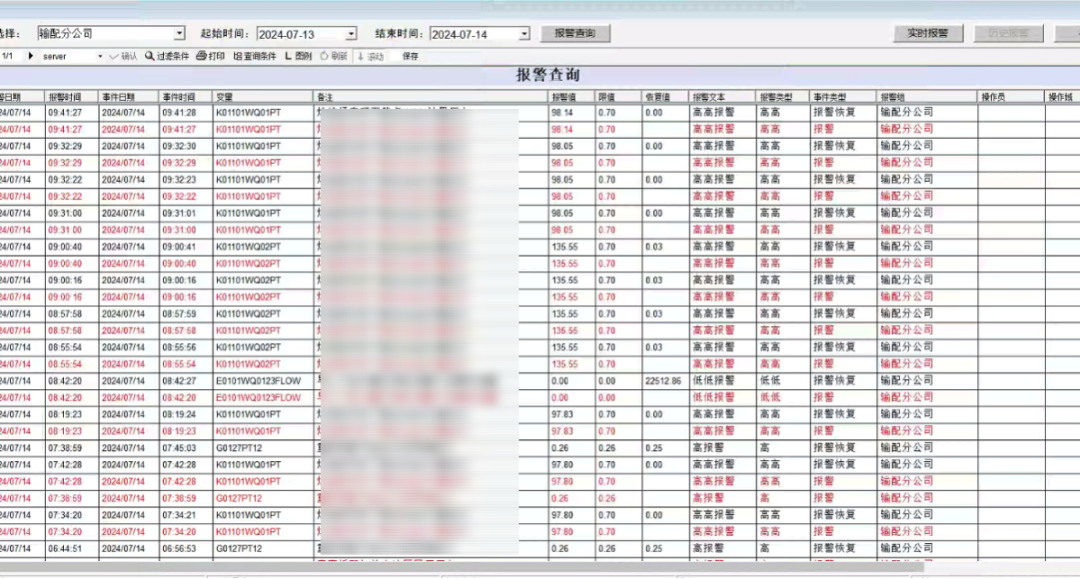Click the 限值 column header

tap(619, 97)
